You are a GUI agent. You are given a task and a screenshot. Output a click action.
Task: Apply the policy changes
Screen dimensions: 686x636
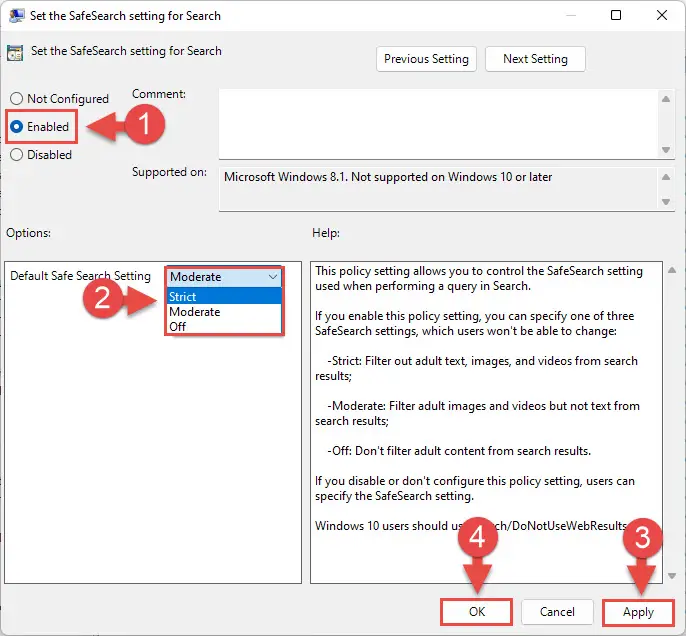tap(638, 612)
